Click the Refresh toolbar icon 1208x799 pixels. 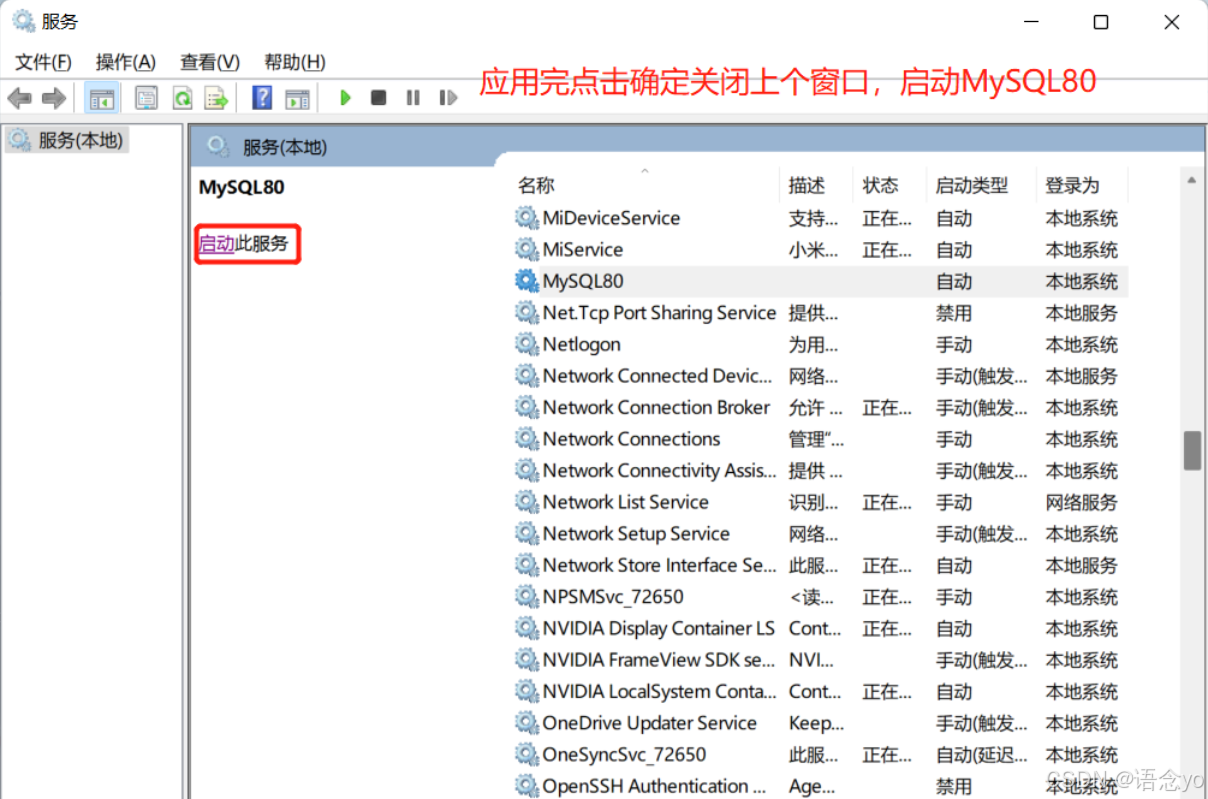[181, 98]
